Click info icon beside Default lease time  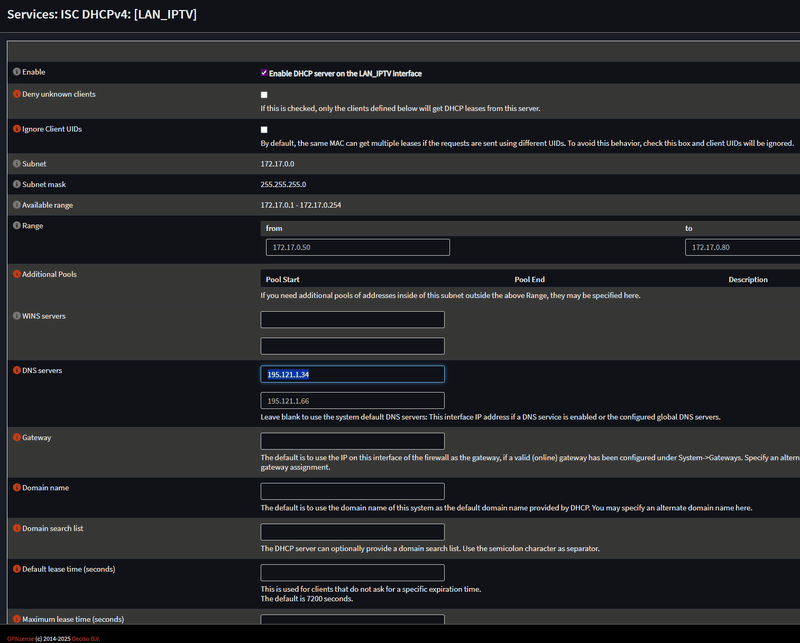click(16, 569)
